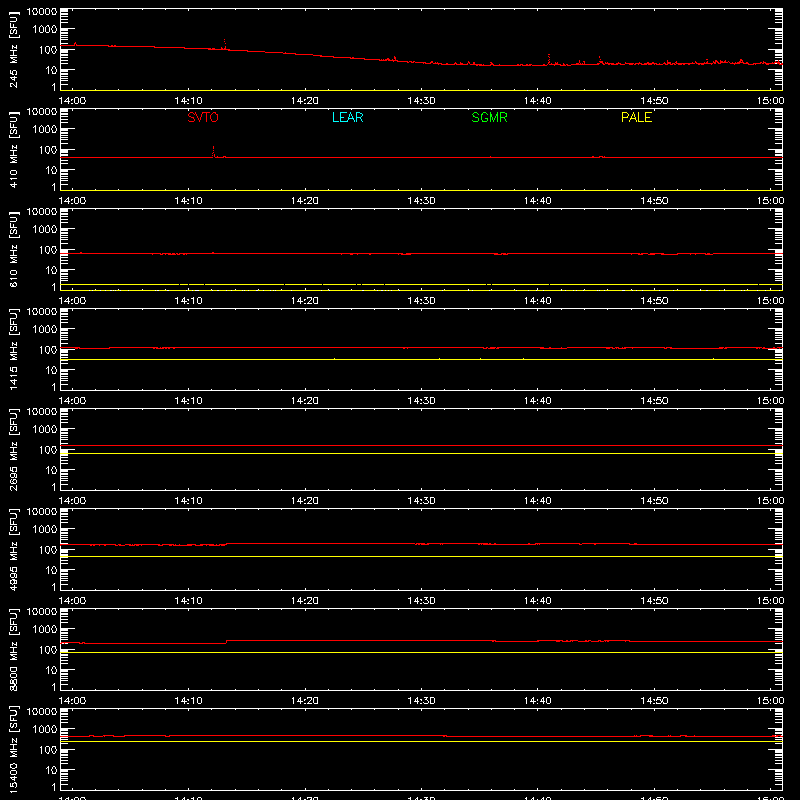The image size is (800, 800).
Task: Click 14:20 tick under the 8800 MHz plot
Action: [x=305, y=701]
